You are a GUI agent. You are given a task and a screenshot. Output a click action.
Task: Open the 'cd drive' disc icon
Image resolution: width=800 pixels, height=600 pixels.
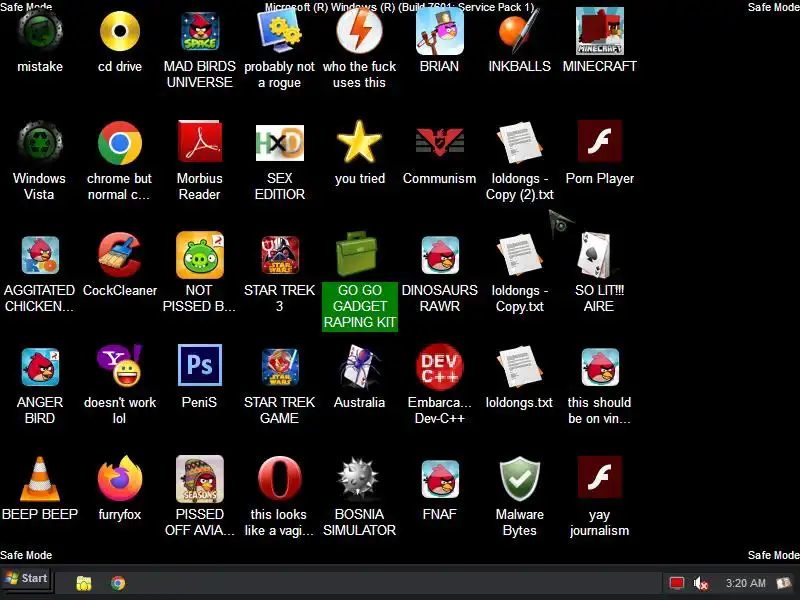pos(120,32)
